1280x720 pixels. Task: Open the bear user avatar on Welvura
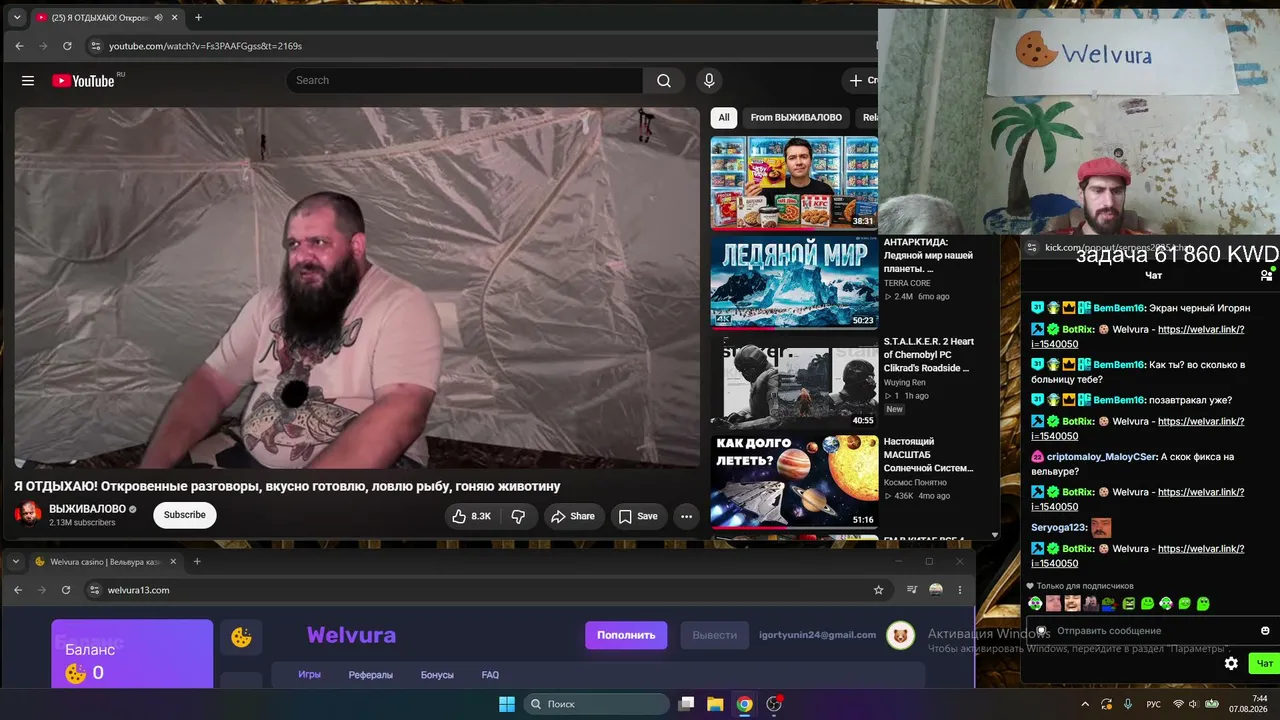[x=901, y=635]
